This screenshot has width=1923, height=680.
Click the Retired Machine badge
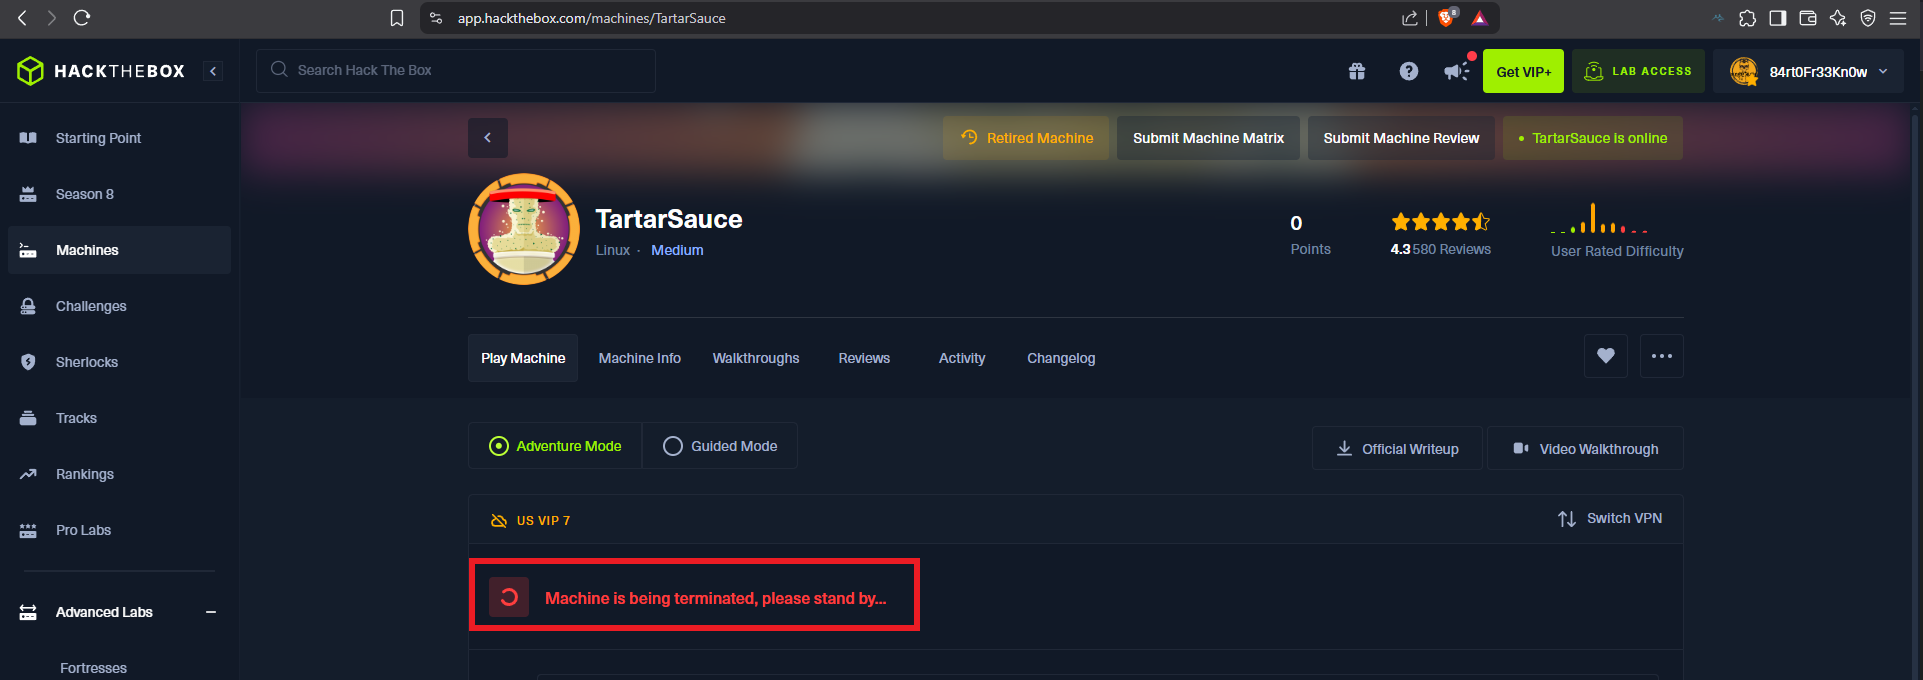(1026, 138)
